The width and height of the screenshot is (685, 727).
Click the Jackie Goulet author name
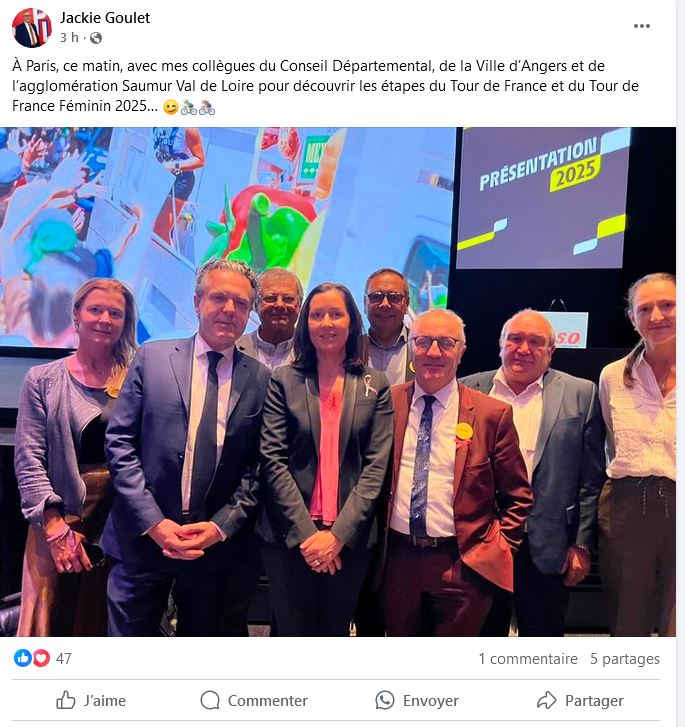coord(105,18)
